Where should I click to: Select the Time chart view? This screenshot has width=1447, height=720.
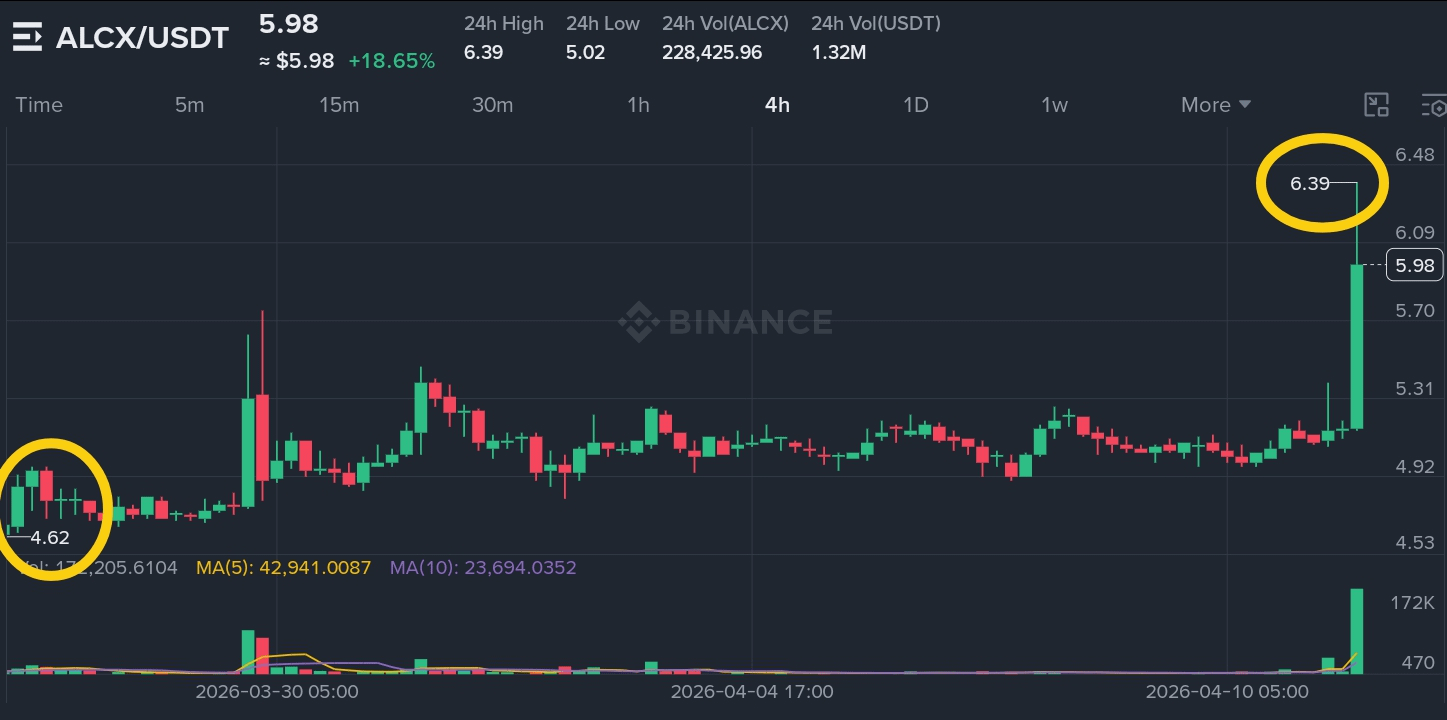click(39, 105)
